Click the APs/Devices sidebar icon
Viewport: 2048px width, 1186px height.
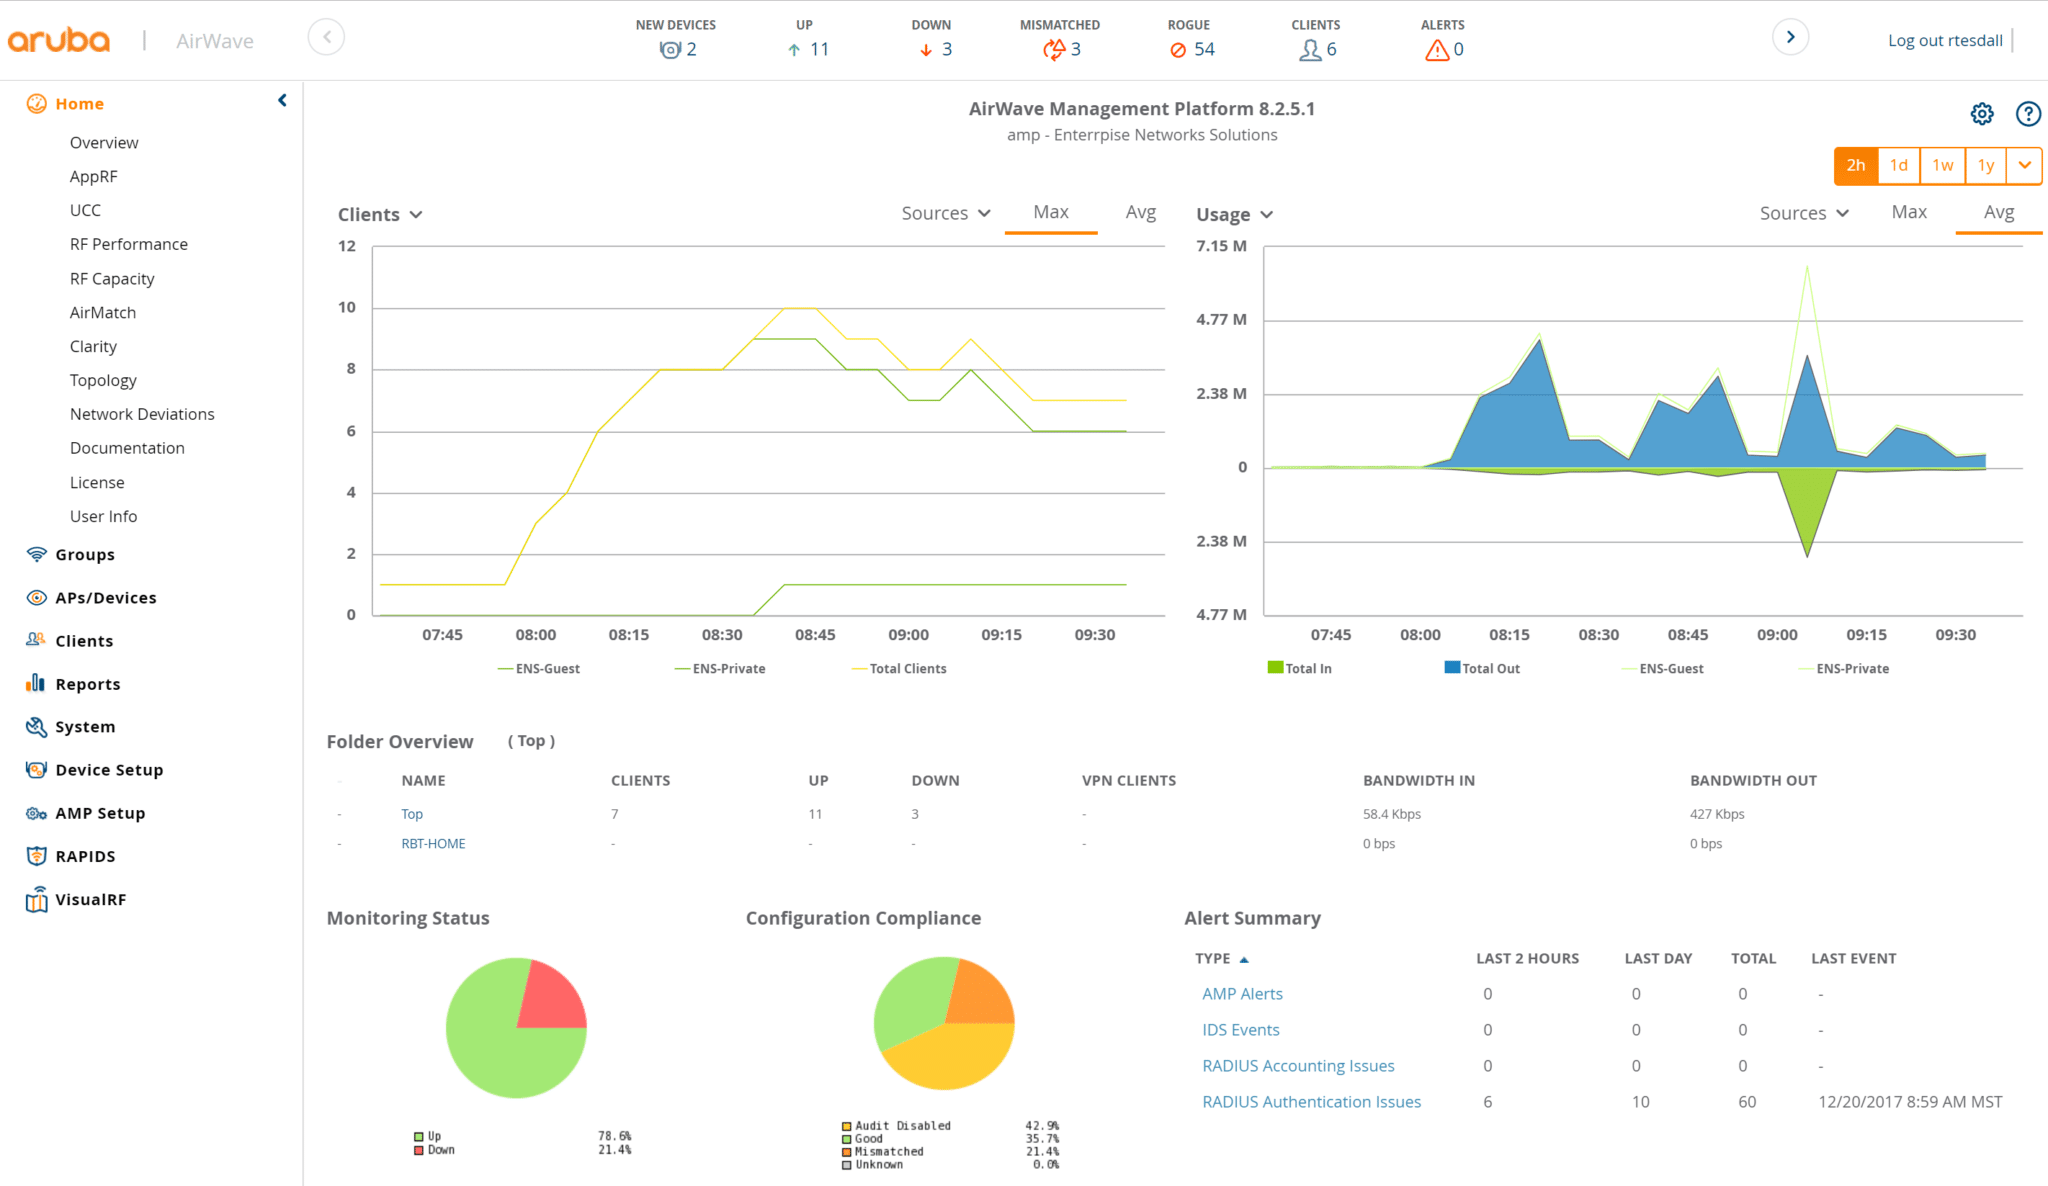tap(36, 597)
